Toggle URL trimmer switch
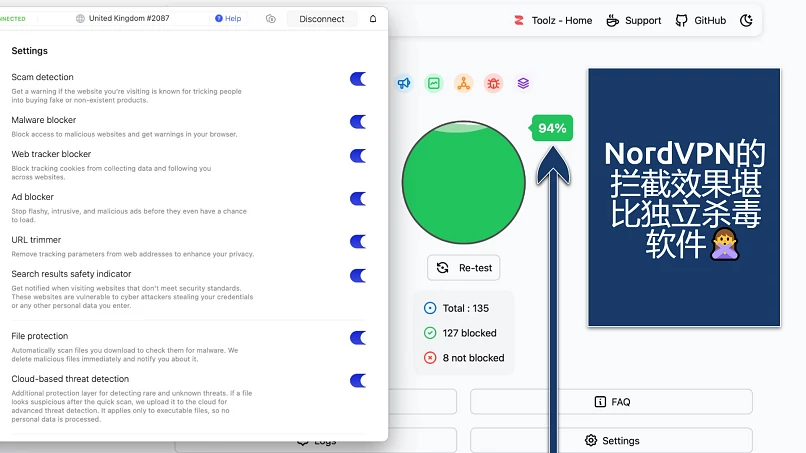 [358, 242]
